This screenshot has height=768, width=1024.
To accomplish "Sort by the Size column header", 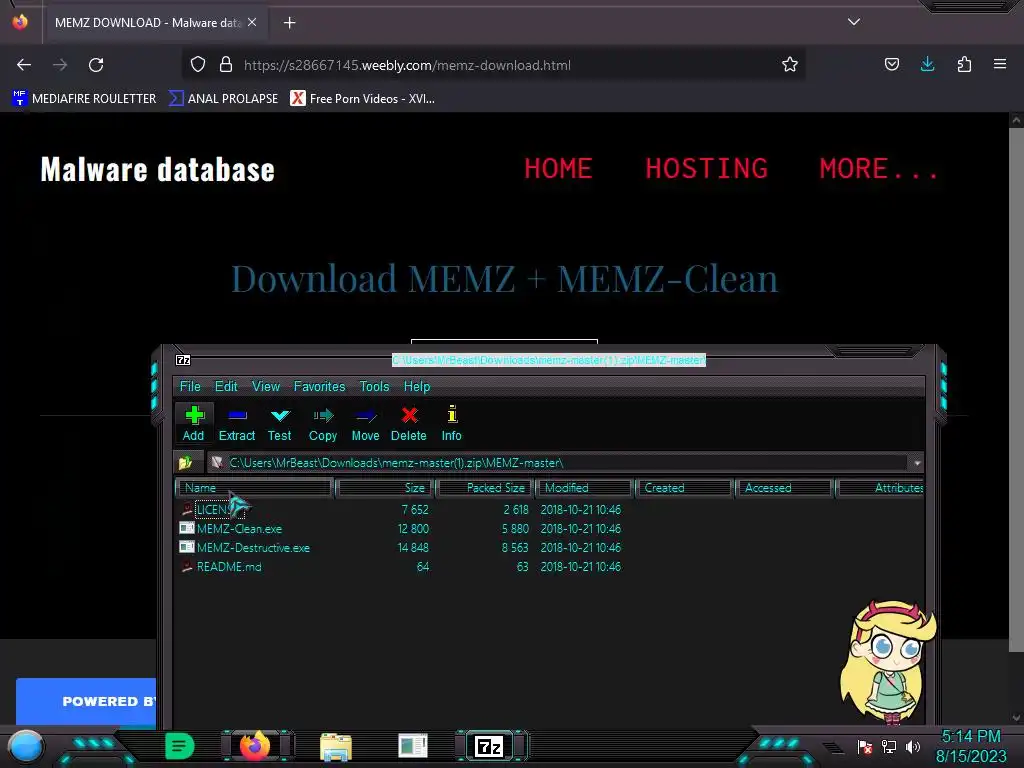I will 385,488.
